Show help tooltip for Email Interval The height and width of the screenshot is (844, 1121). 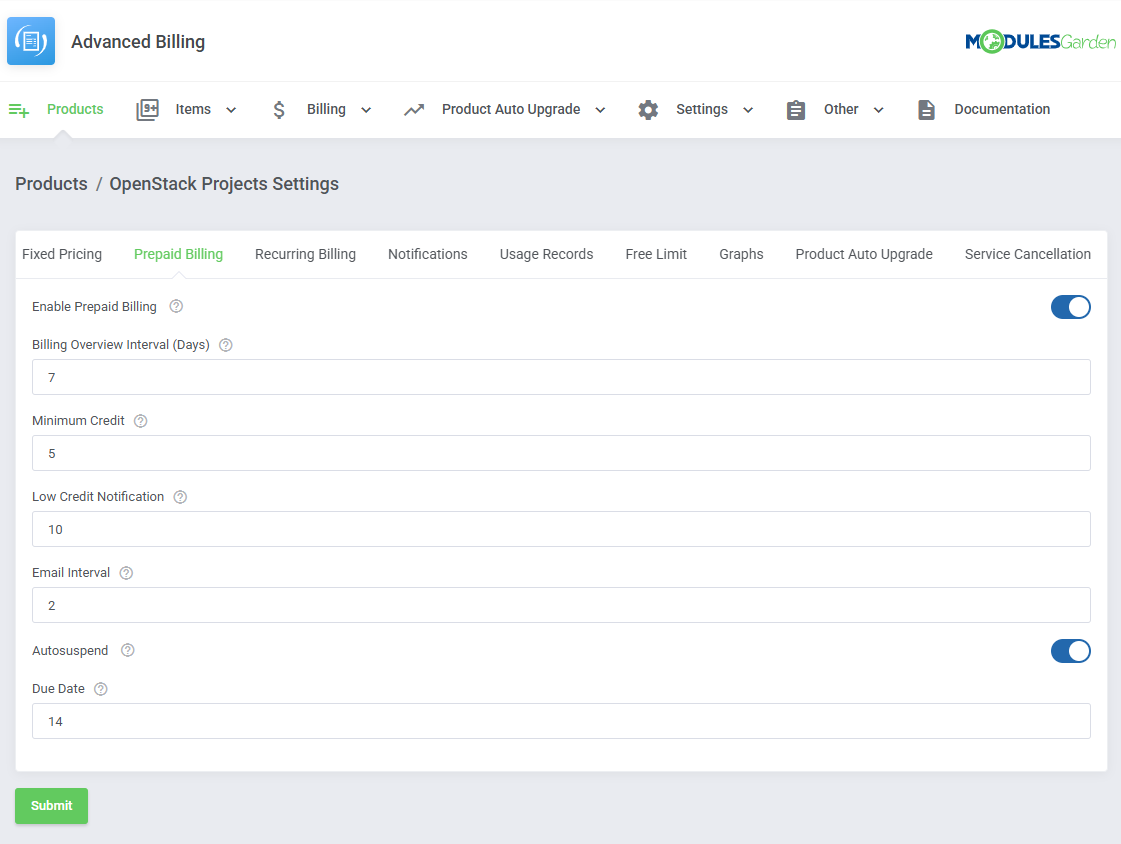pyautogui.click(x=127, y=572)
